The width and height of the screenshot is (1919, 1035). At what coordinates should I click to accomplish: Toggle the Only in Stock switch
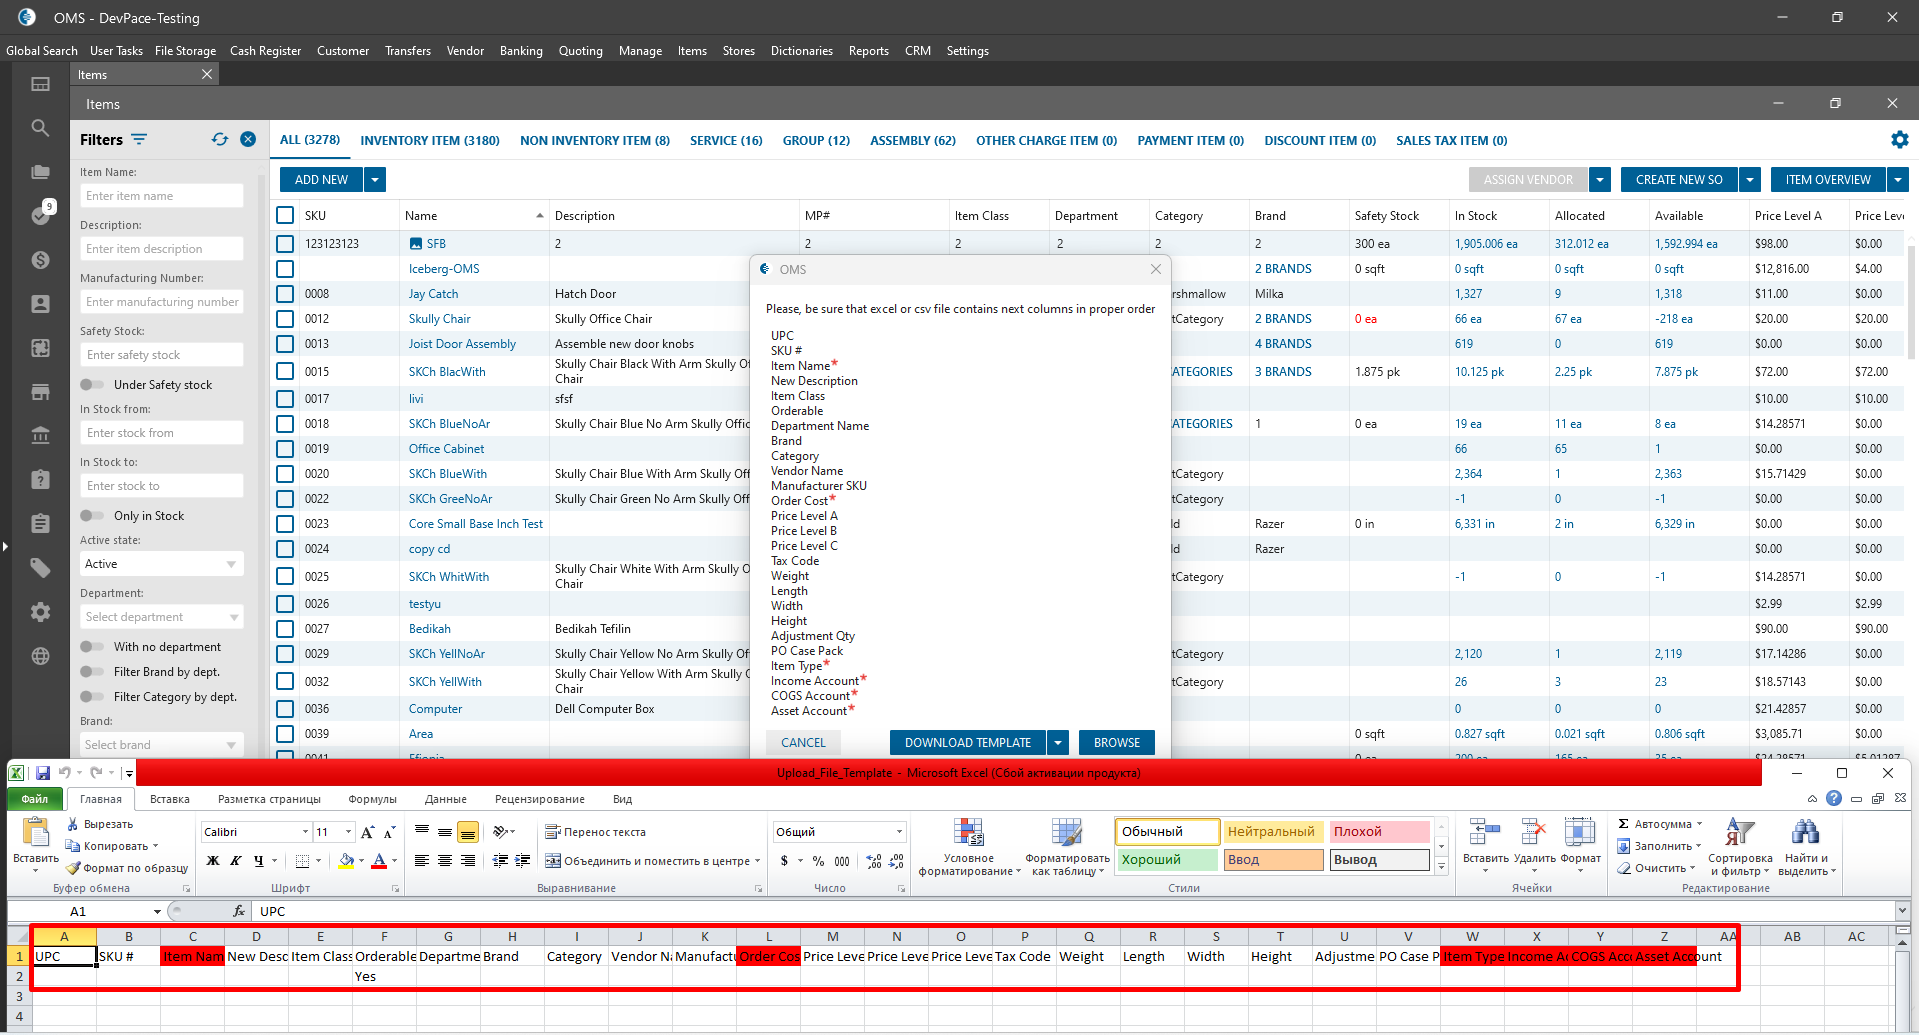point(92,516)
